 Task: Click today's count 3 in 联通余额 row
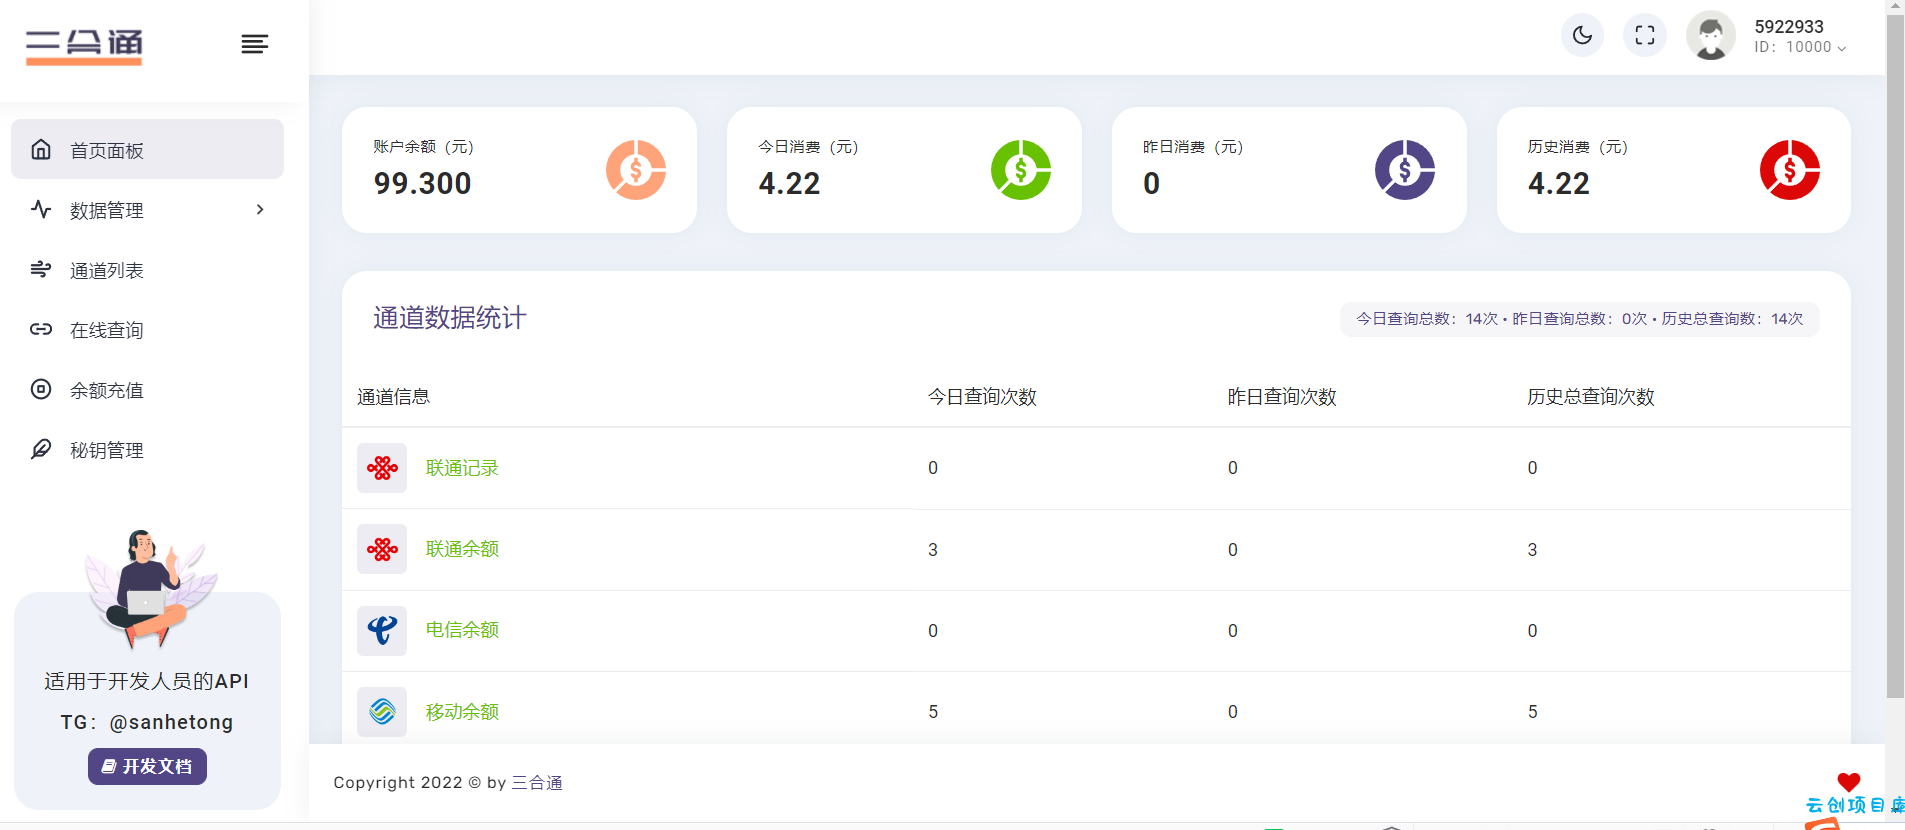coord(933,550)
